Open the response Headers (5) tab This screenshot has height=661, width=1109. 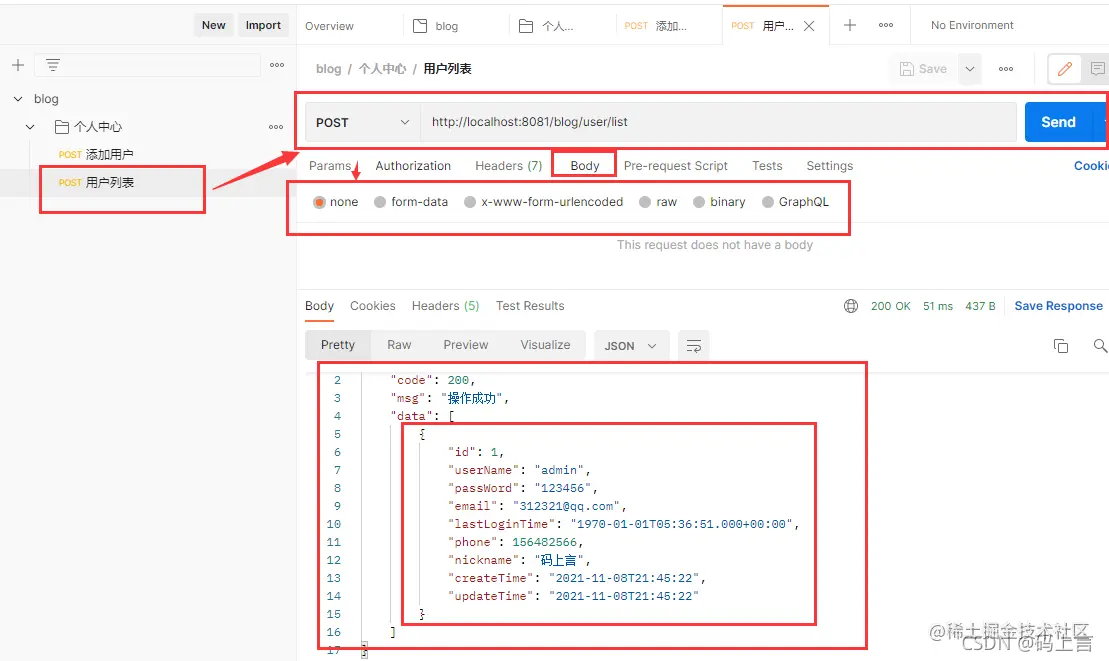pos(446,306)
